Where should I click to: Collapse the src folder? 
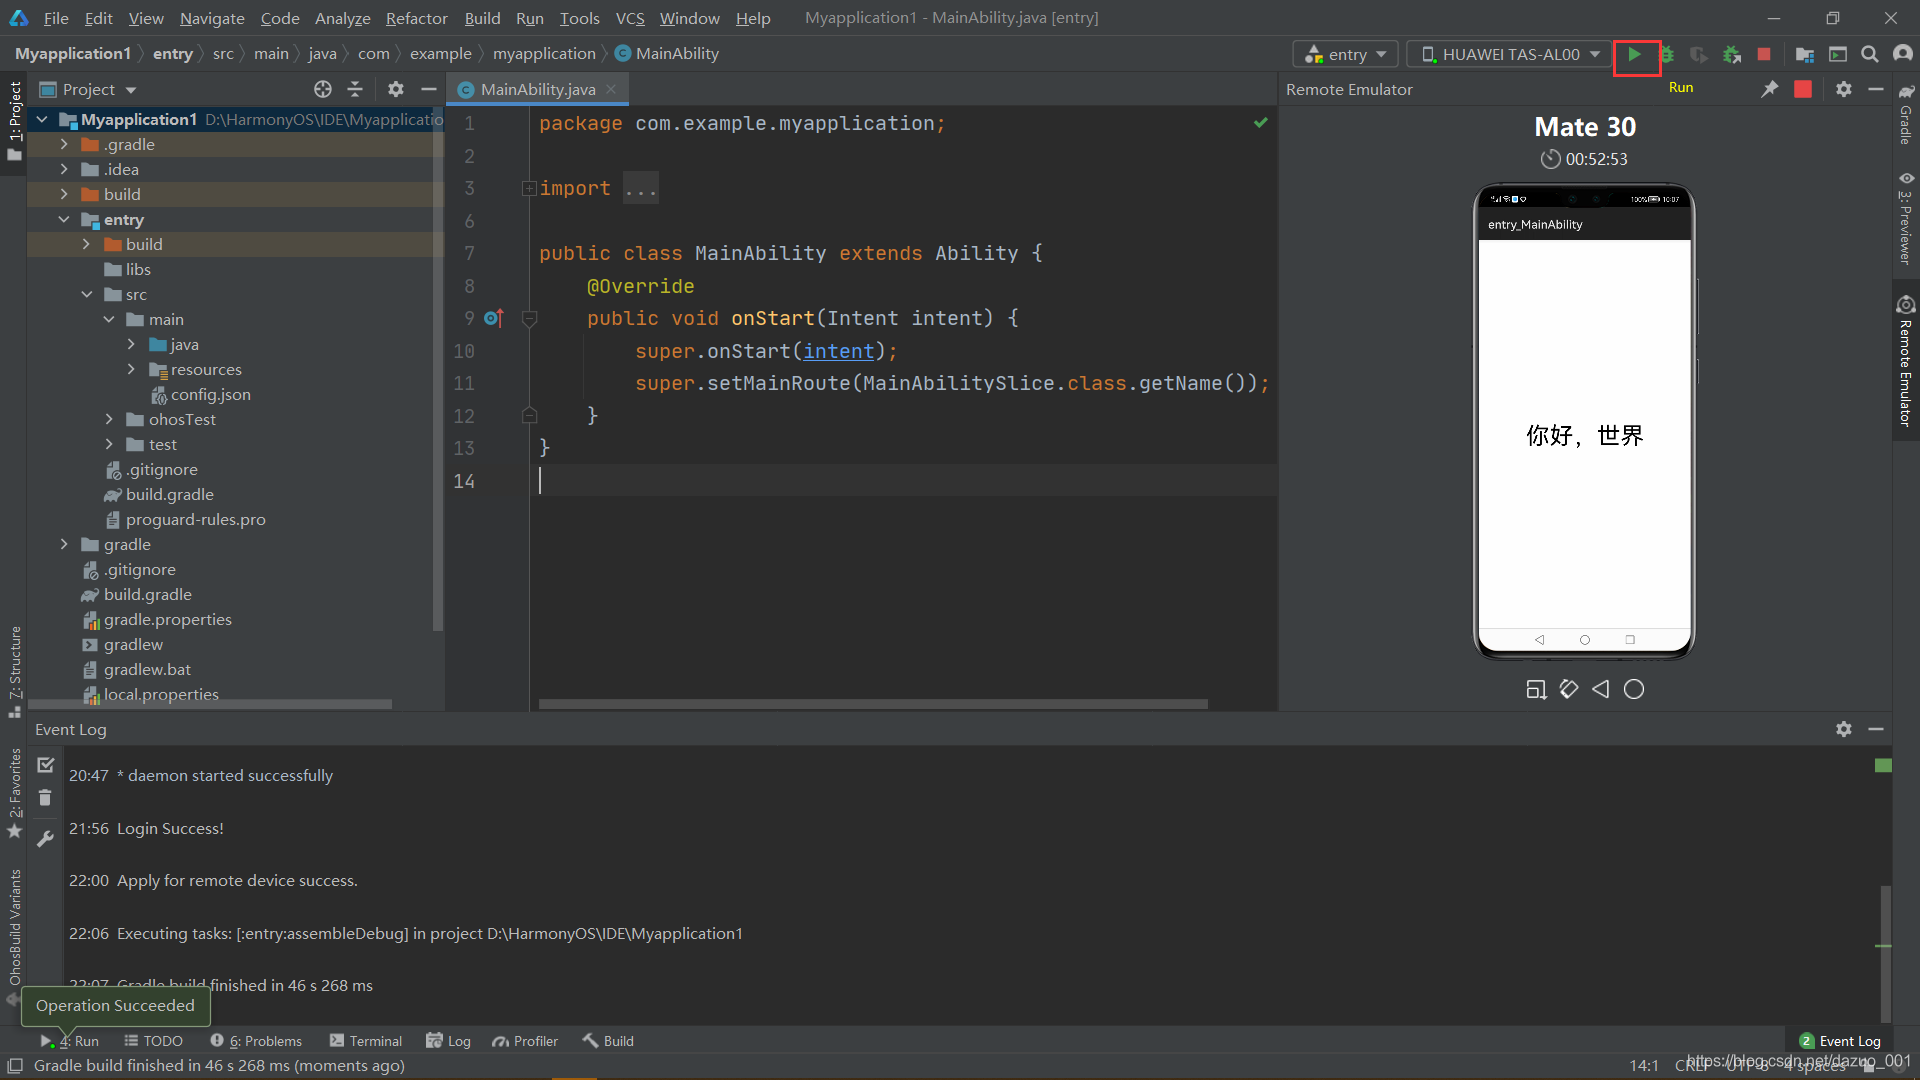point(87,294)
